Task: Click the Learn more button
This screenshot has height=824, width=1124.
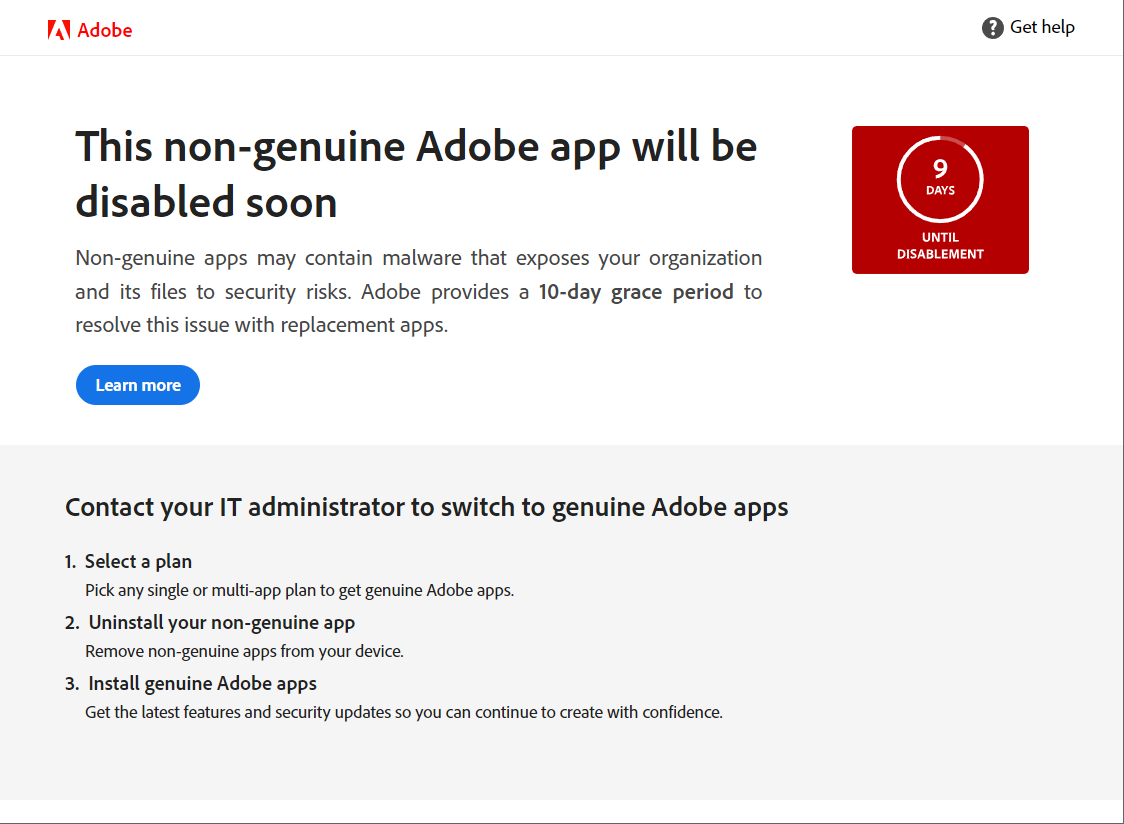Action: (137, 385)
